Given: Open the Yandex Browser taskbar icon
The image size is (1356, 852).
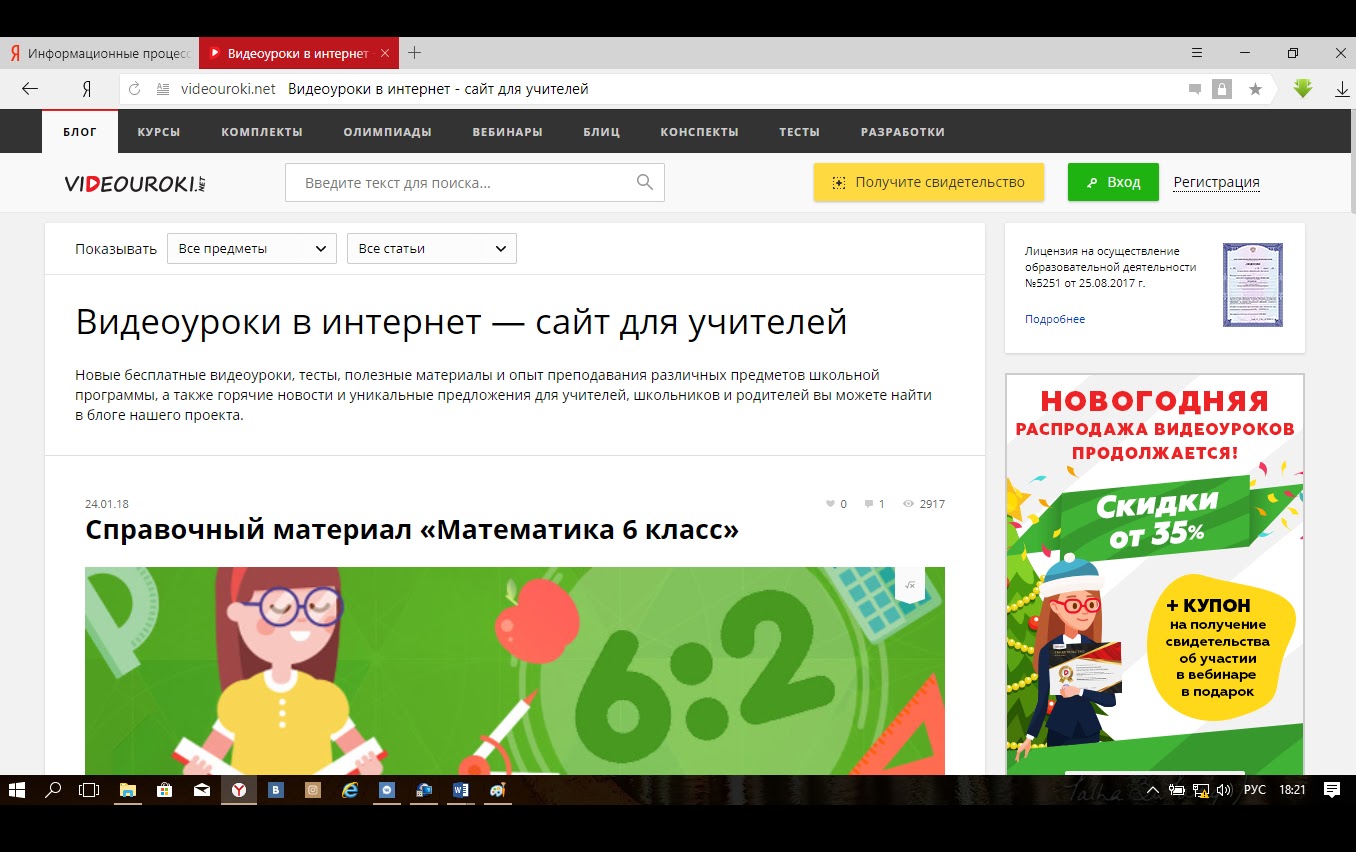Looking at the screenshot, I should pos(239,790).
